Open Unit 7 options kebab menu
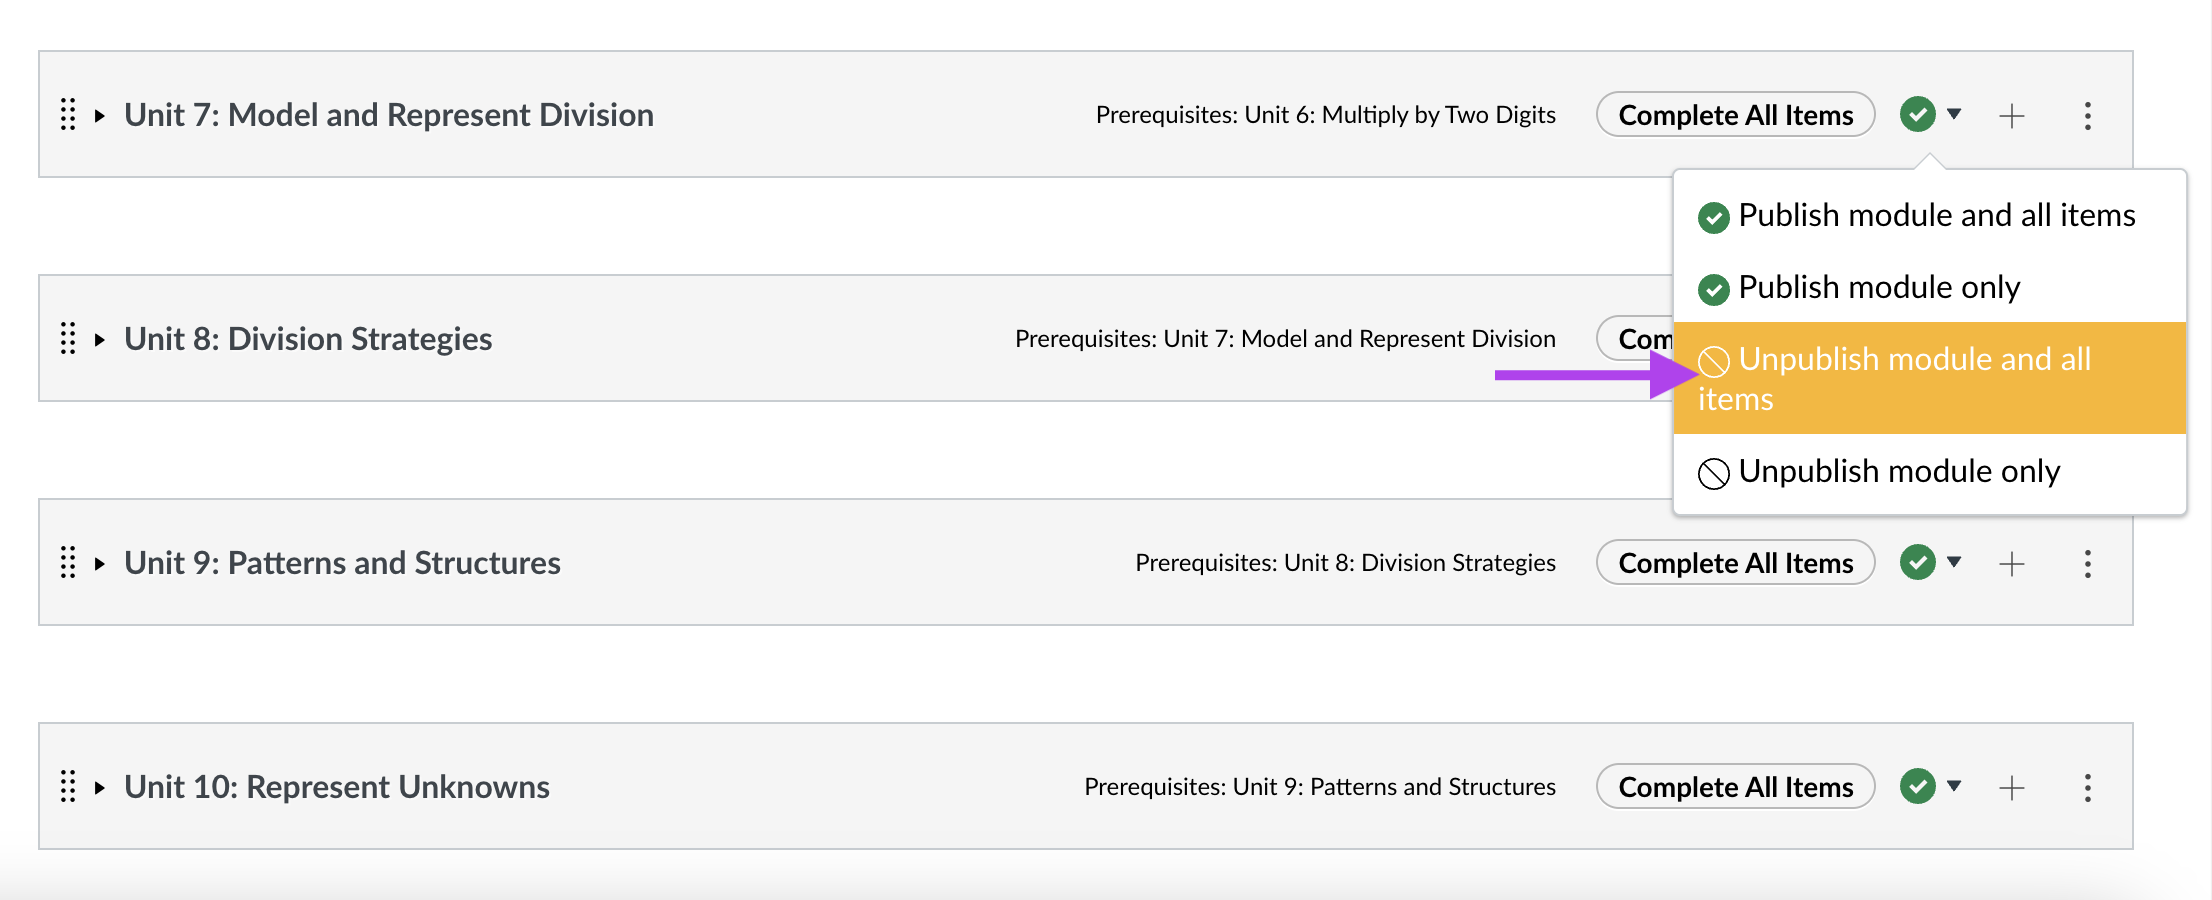Screen dimensions: 2212x900 (2087, 116)
